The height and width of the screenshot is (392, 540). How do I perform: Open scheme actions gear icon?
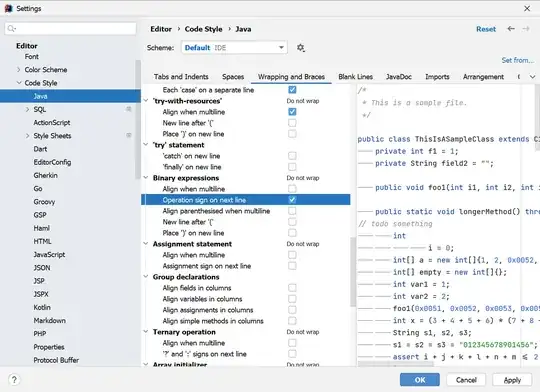click(301, 48)
